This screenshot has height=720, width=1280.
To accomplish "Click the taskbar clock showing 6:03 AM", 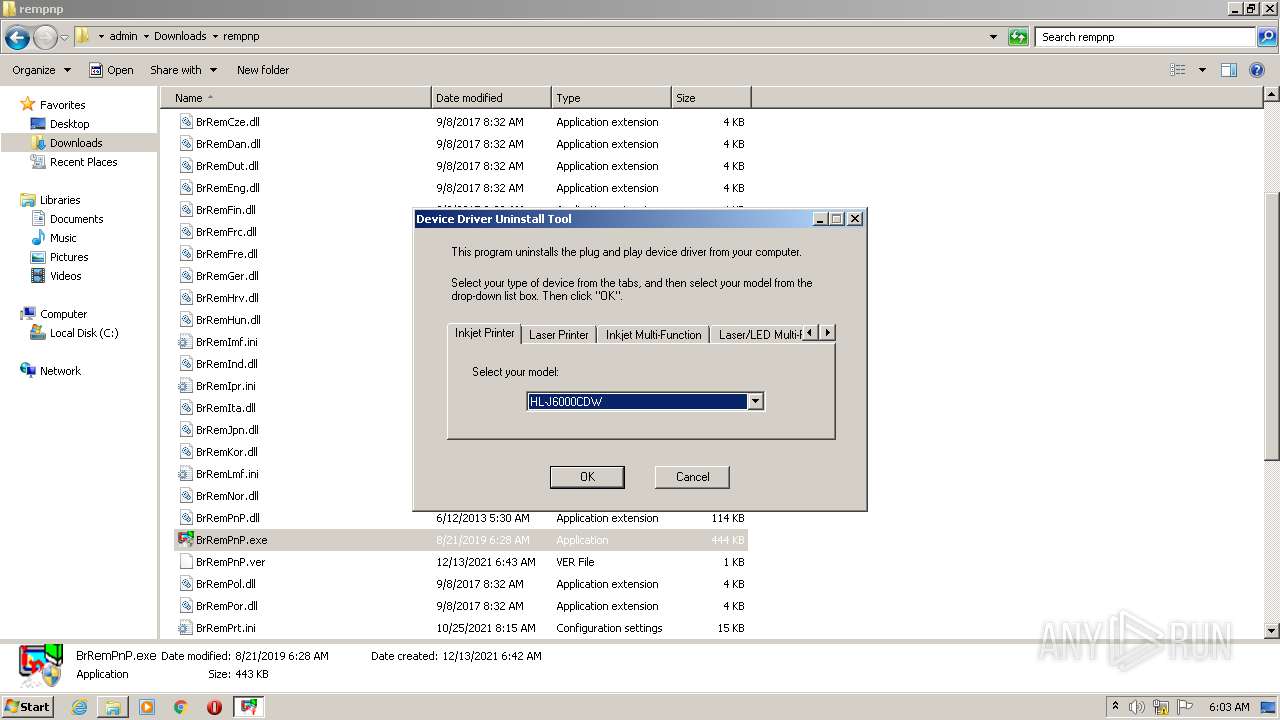I will (1229, 707).
